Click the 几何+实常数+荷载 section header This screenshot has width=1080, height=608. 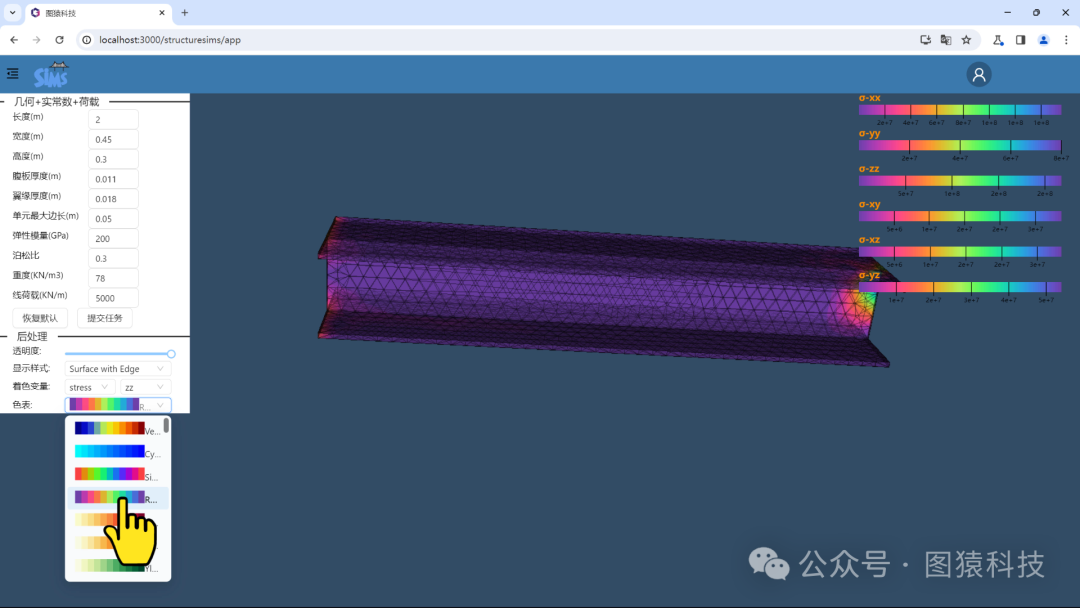(x=56, y=102)
